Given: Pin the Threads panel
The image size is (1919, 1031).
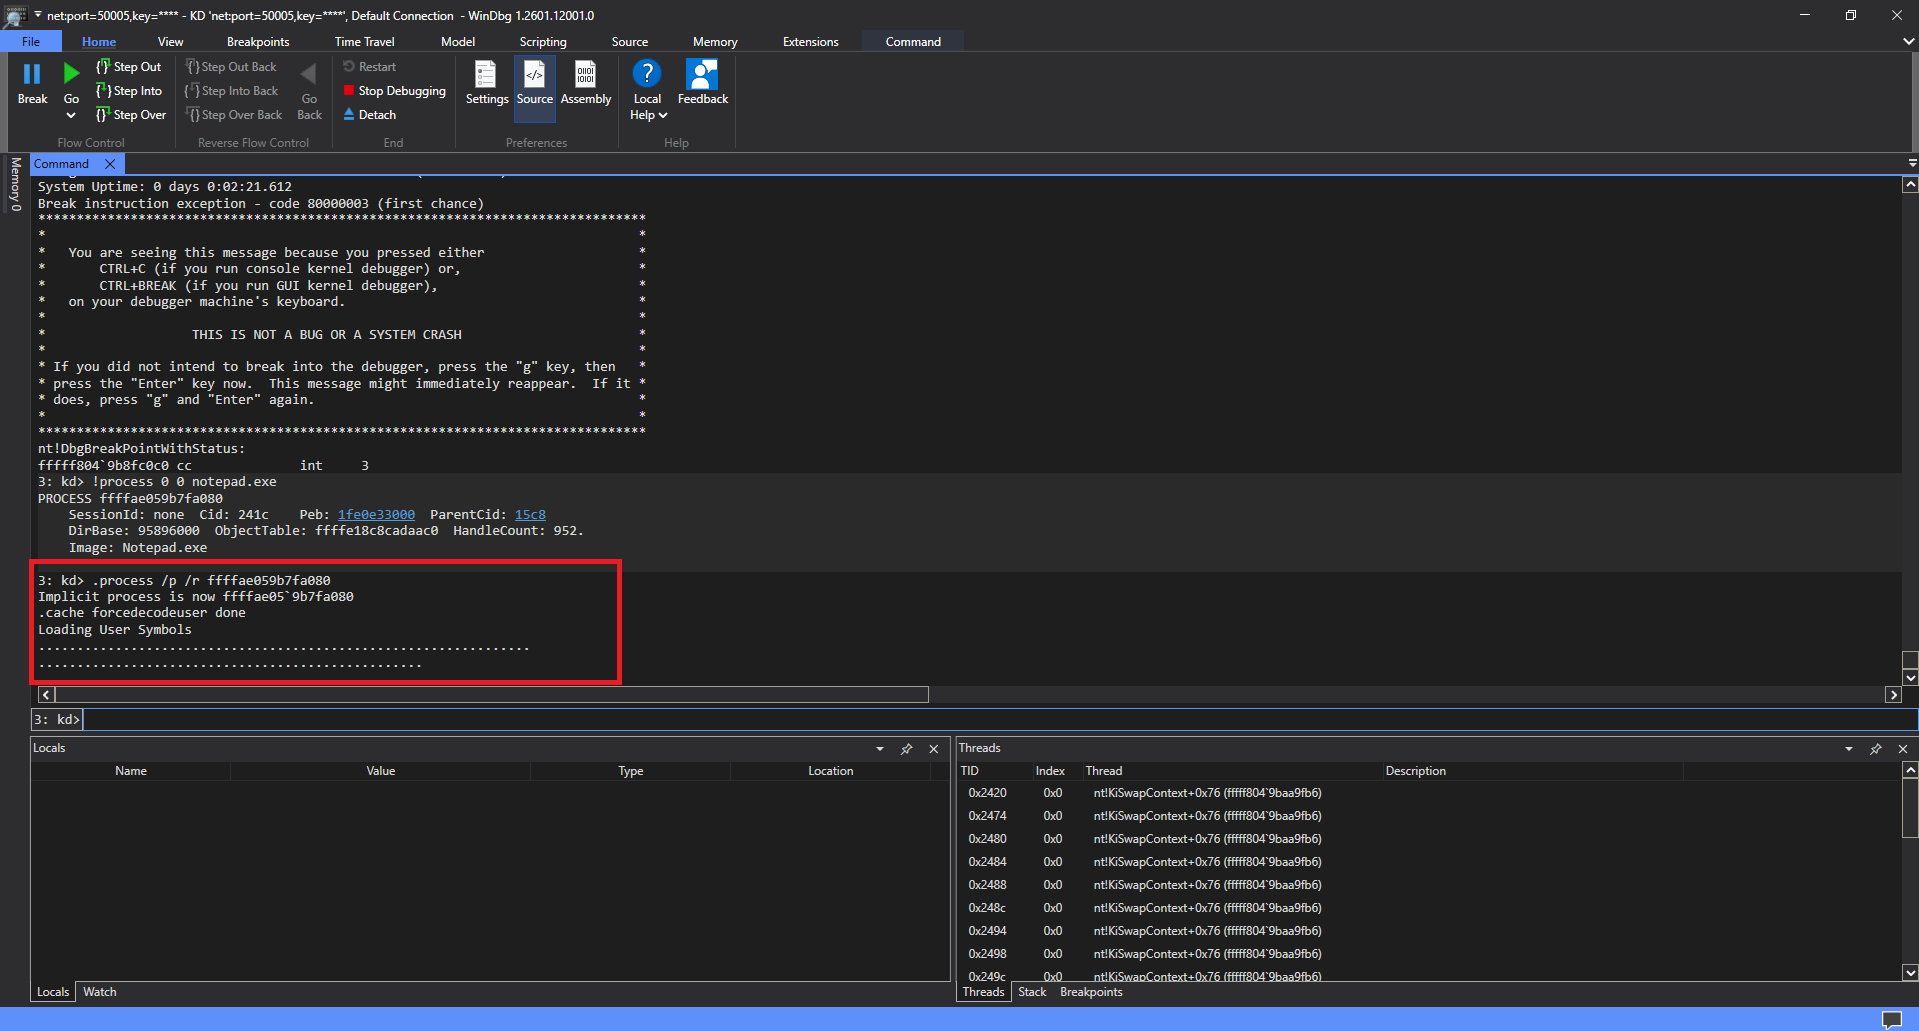Looking at the screenshot, I should click(1875, 749).
